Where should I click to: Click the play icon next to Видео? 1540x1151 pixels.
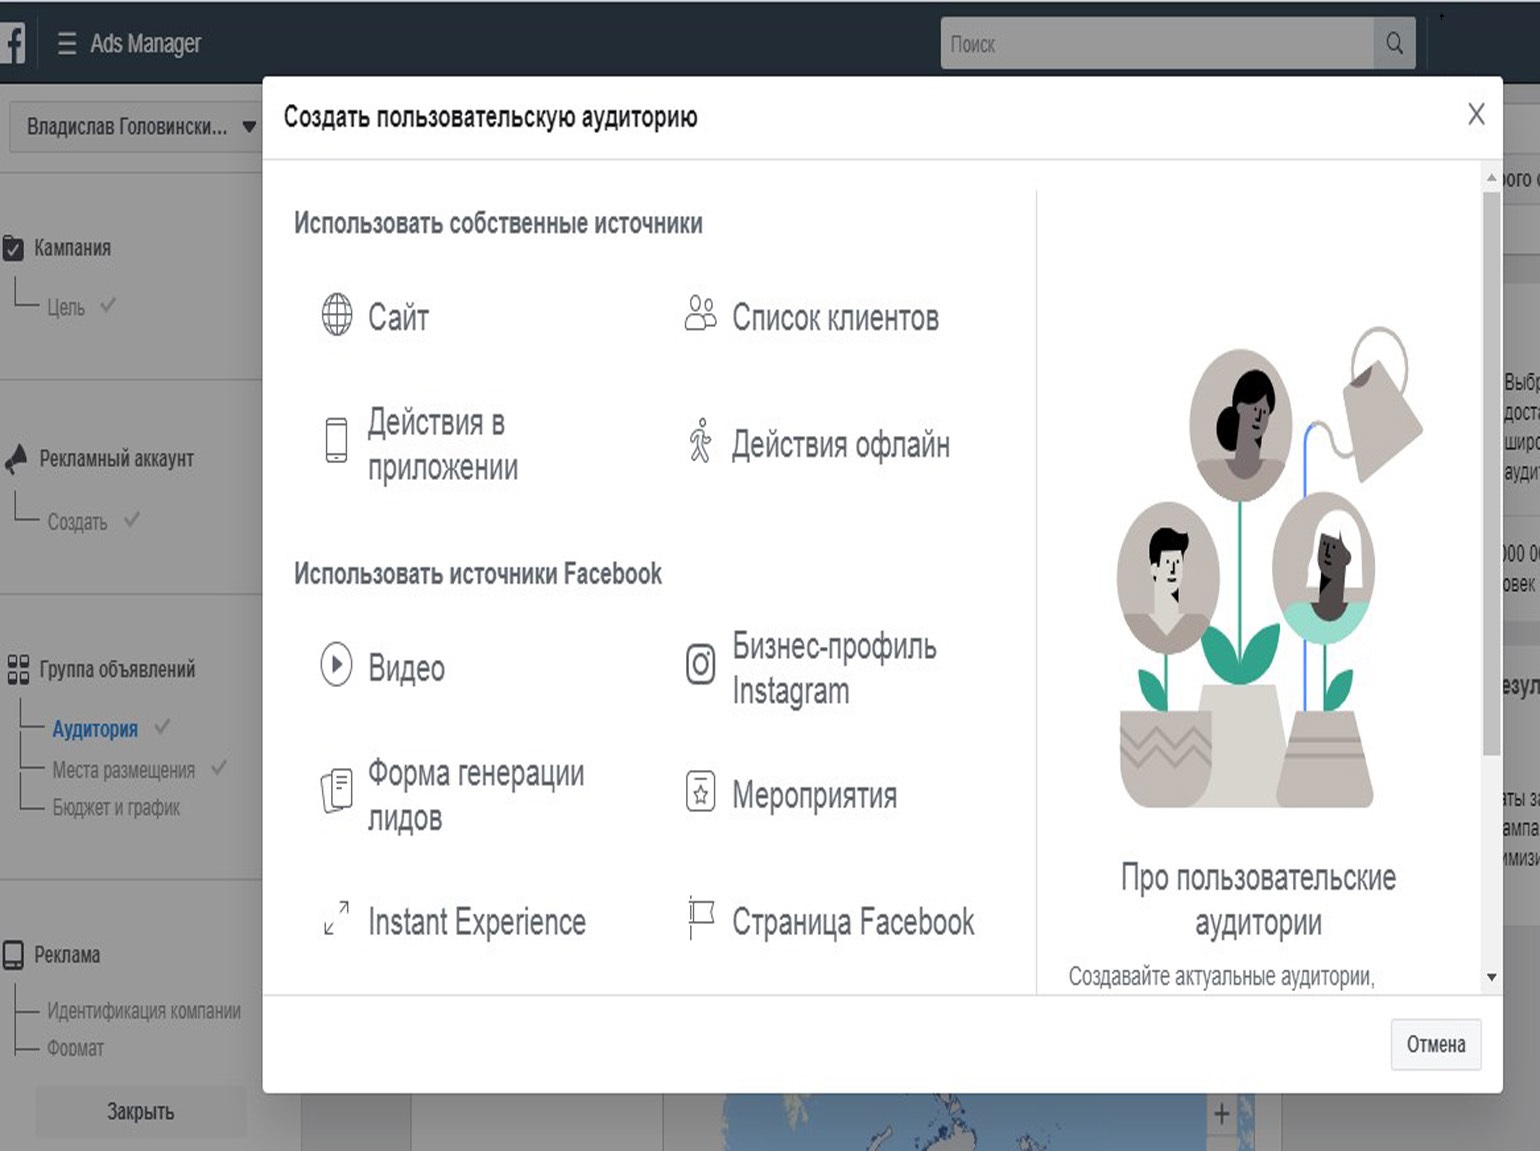[336, 665]
